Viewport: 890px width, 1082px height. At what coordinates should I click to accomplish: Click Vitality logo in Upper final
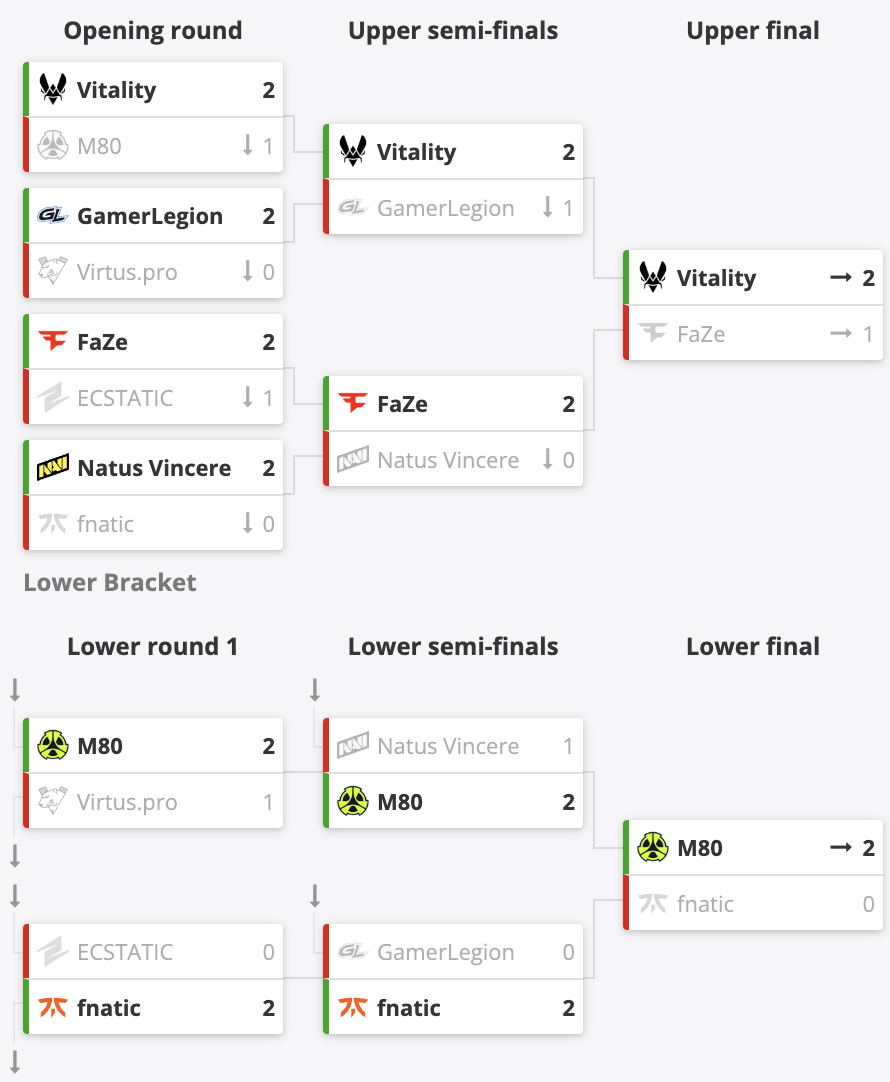[x=653, y=277]
